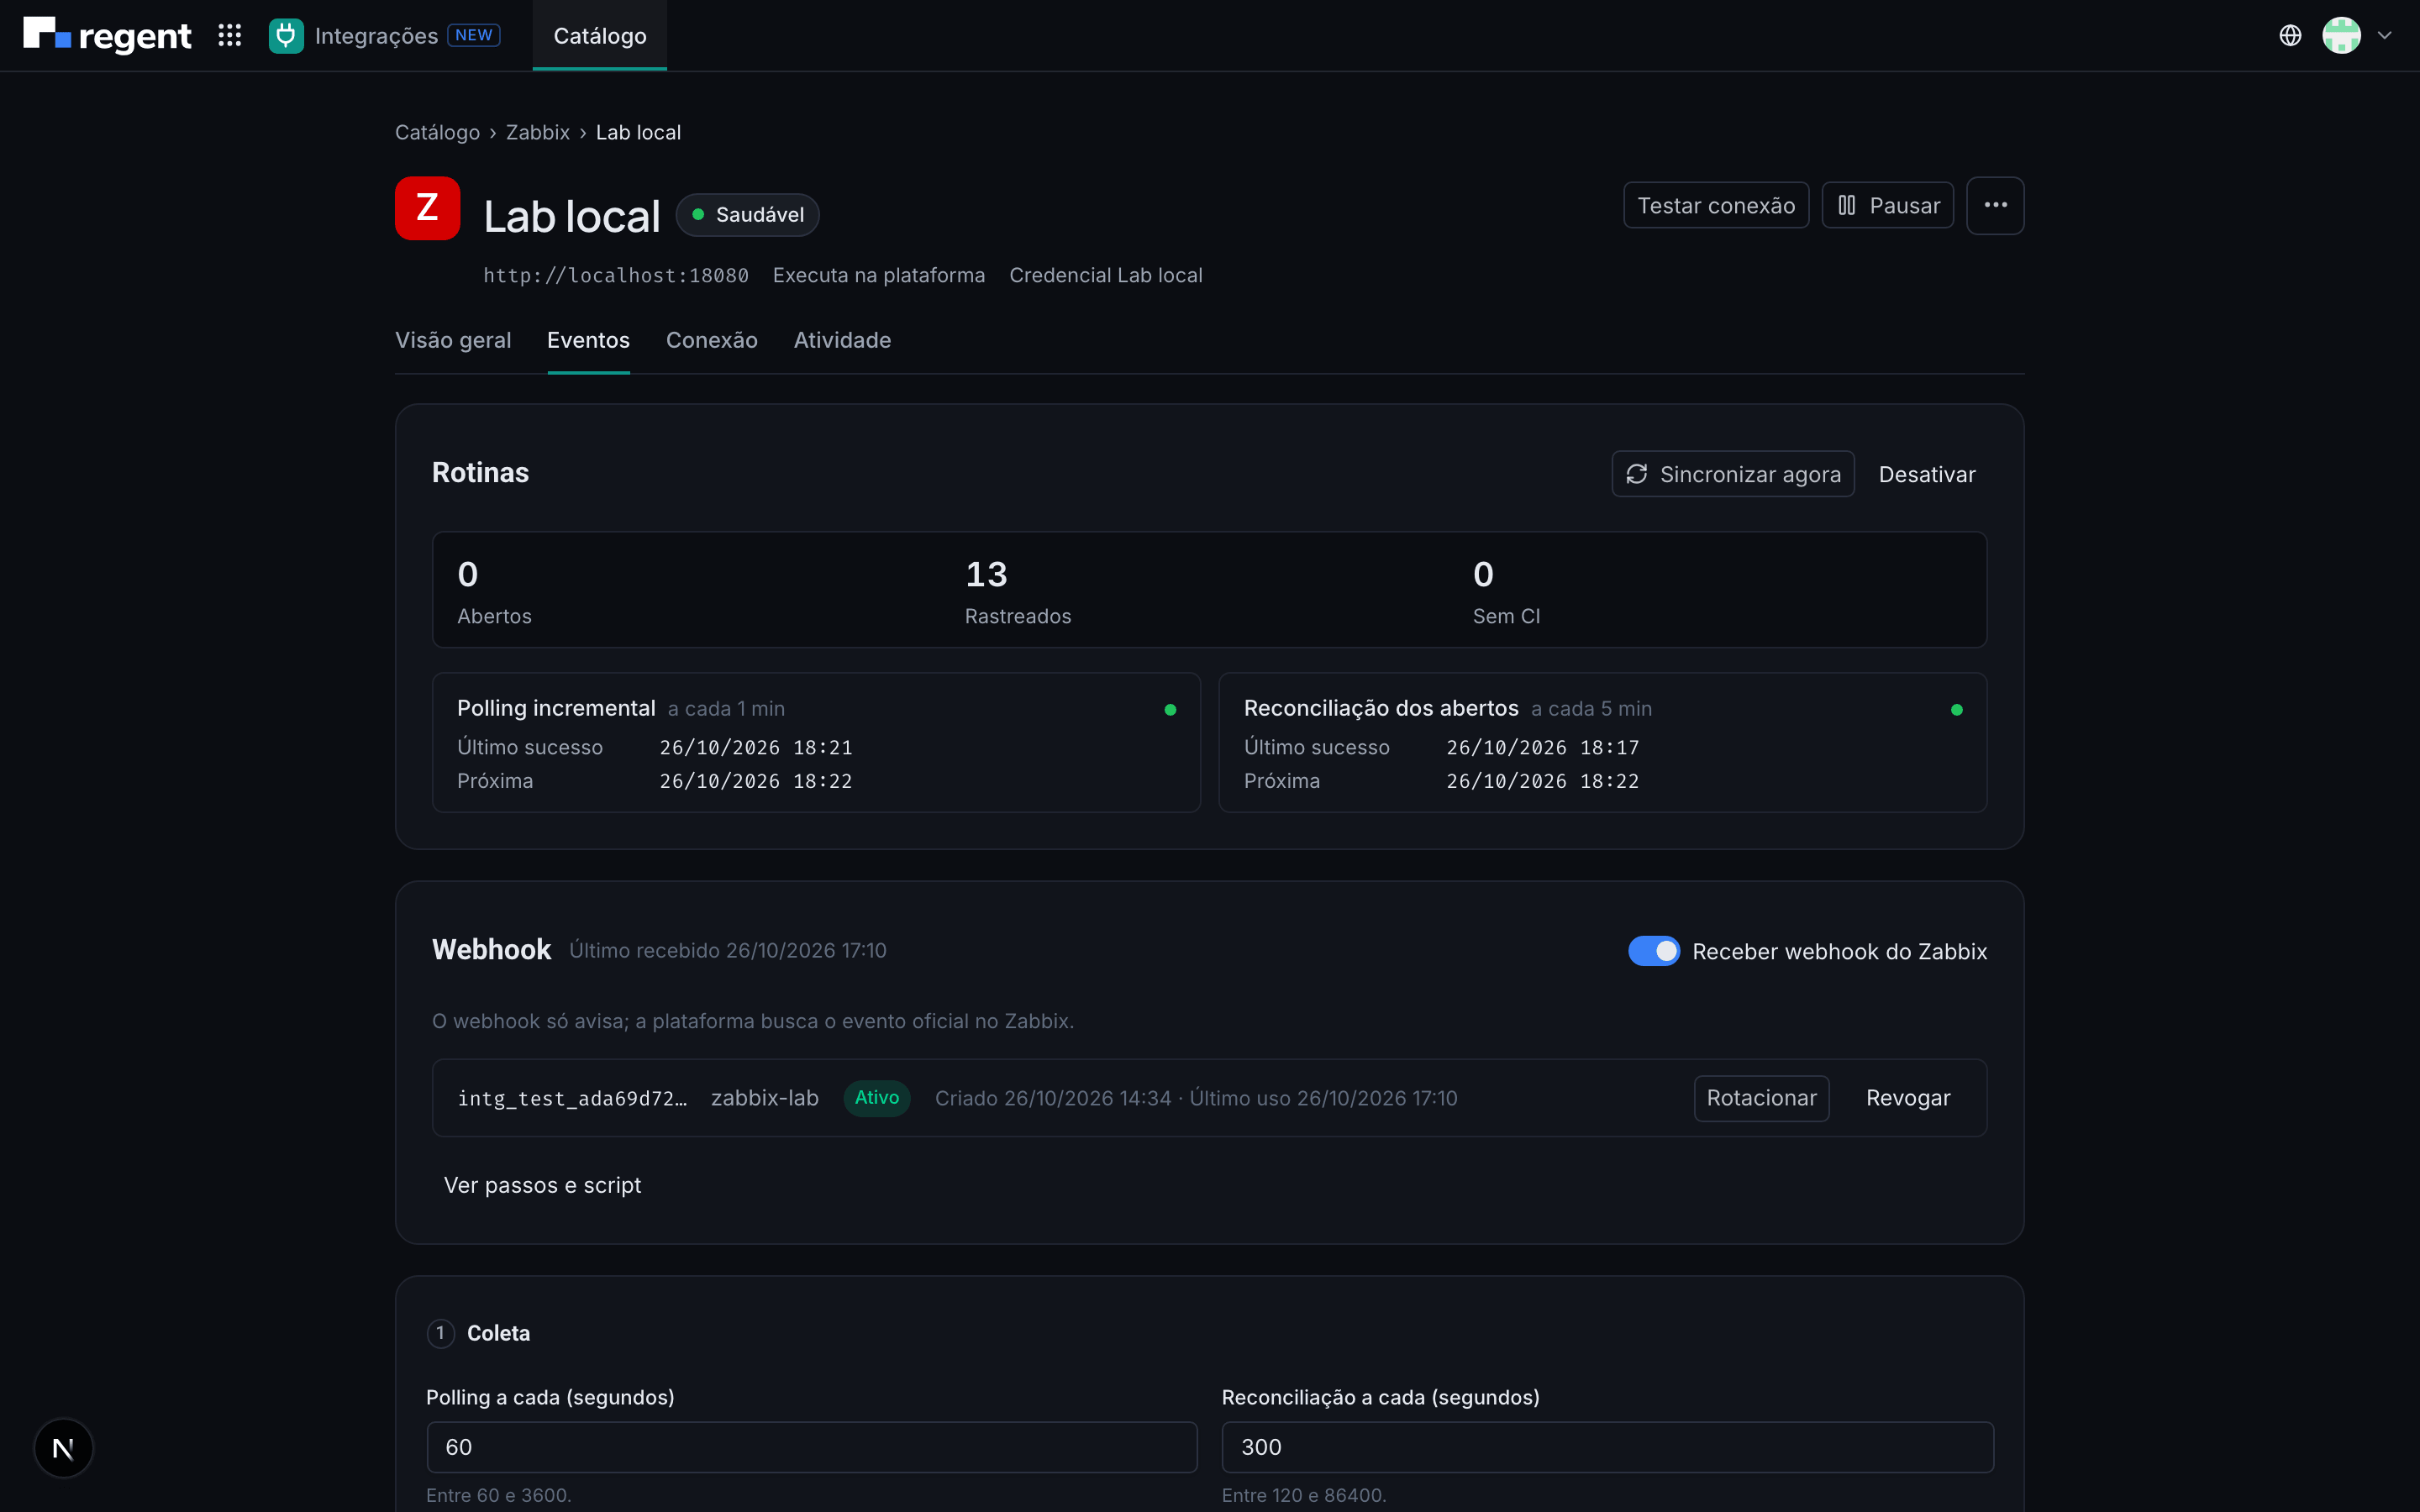Viewport: 2420px width, 1512px height.
Task: Click the Ativo token status badge
Action: 877,1098
